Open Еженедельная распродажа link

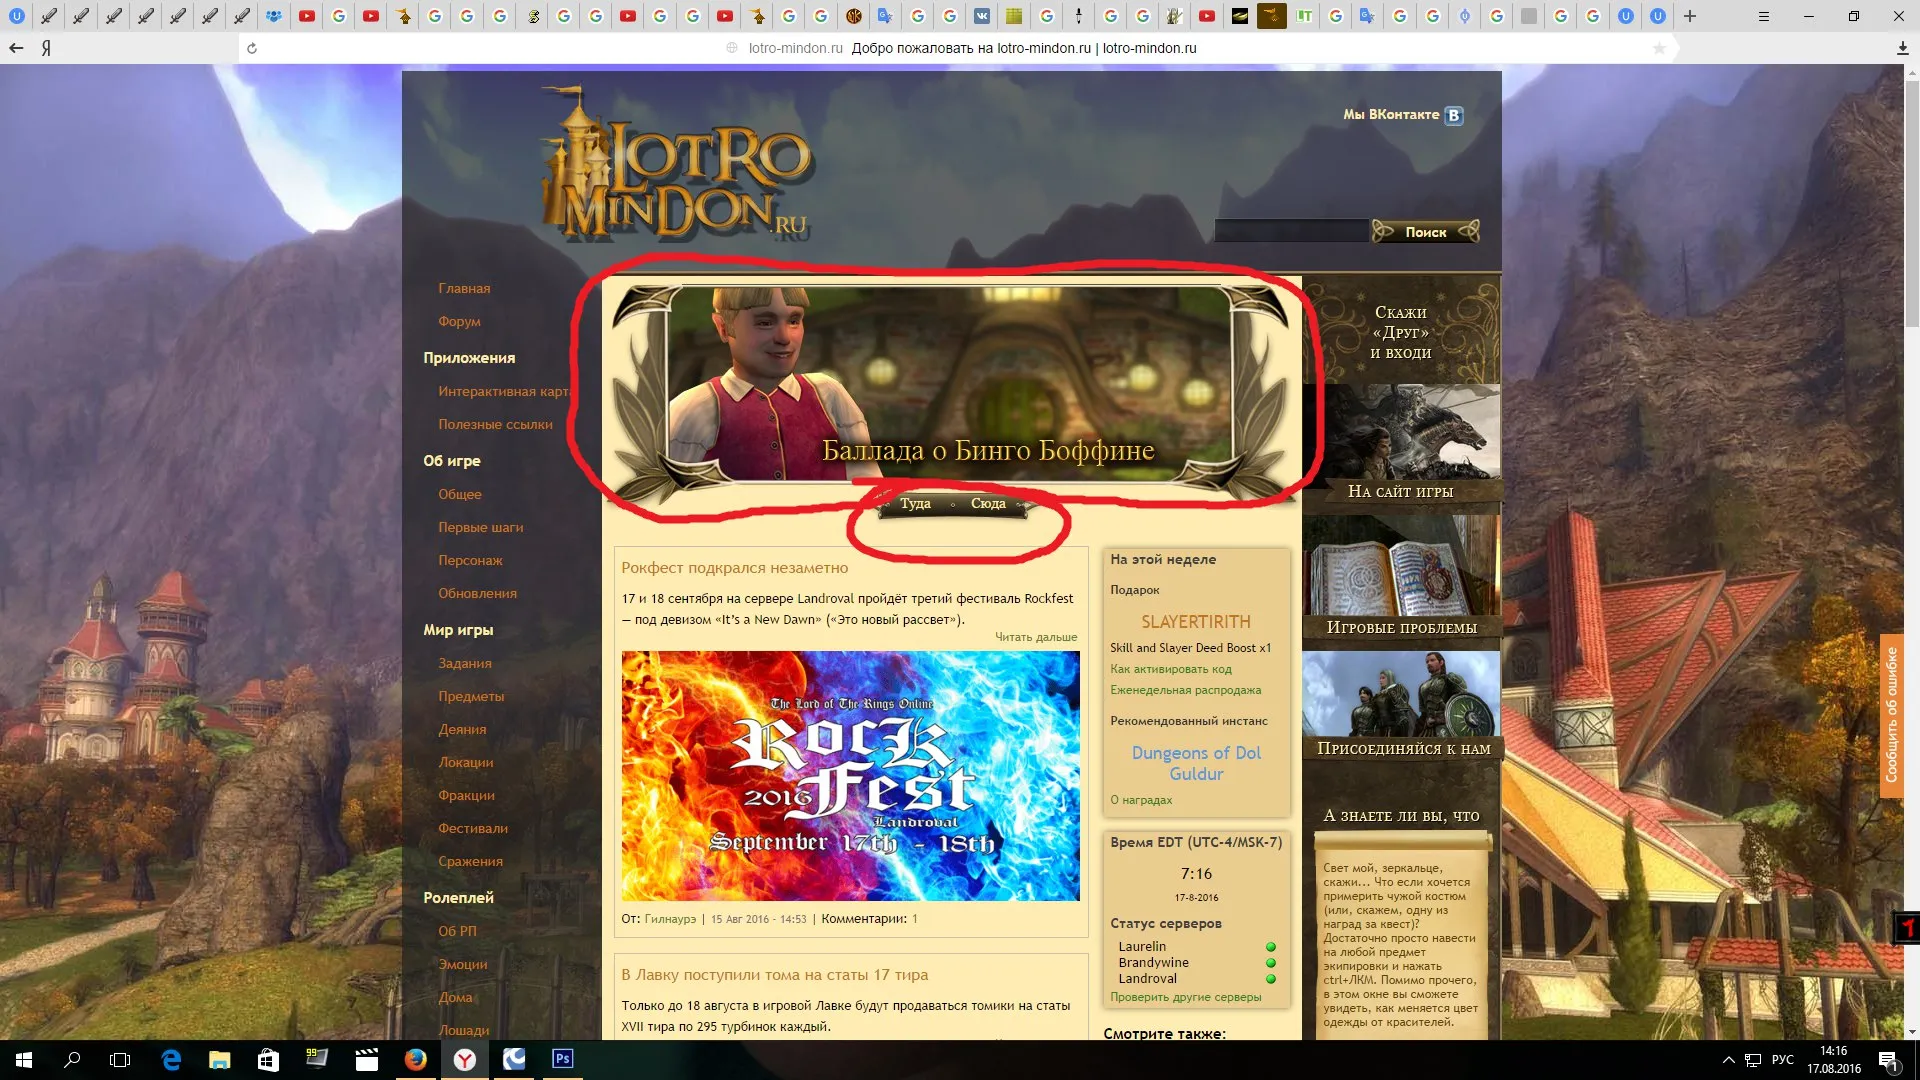pyautogui.click(x=1185, y=690)
